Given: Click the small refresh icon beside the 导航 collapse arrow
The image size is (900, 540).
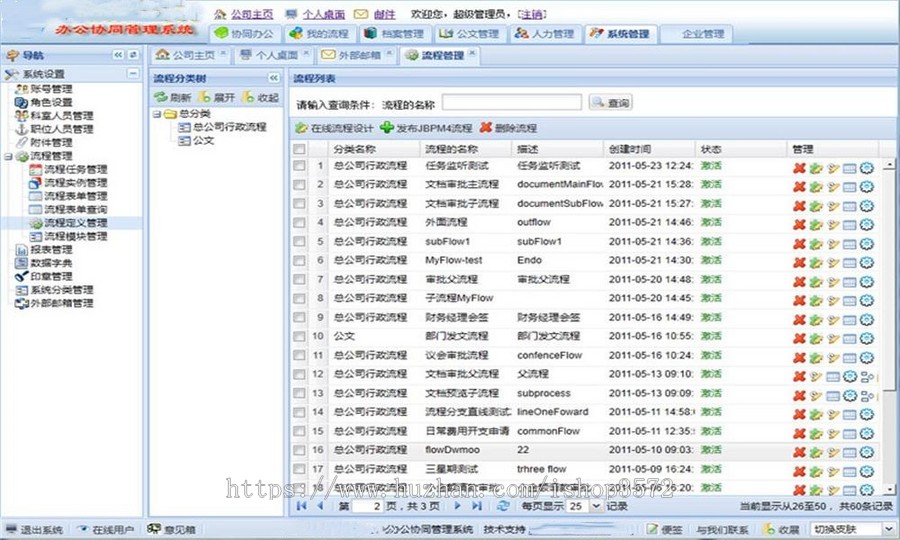Looking at the screenshot, I should [133, 55].
